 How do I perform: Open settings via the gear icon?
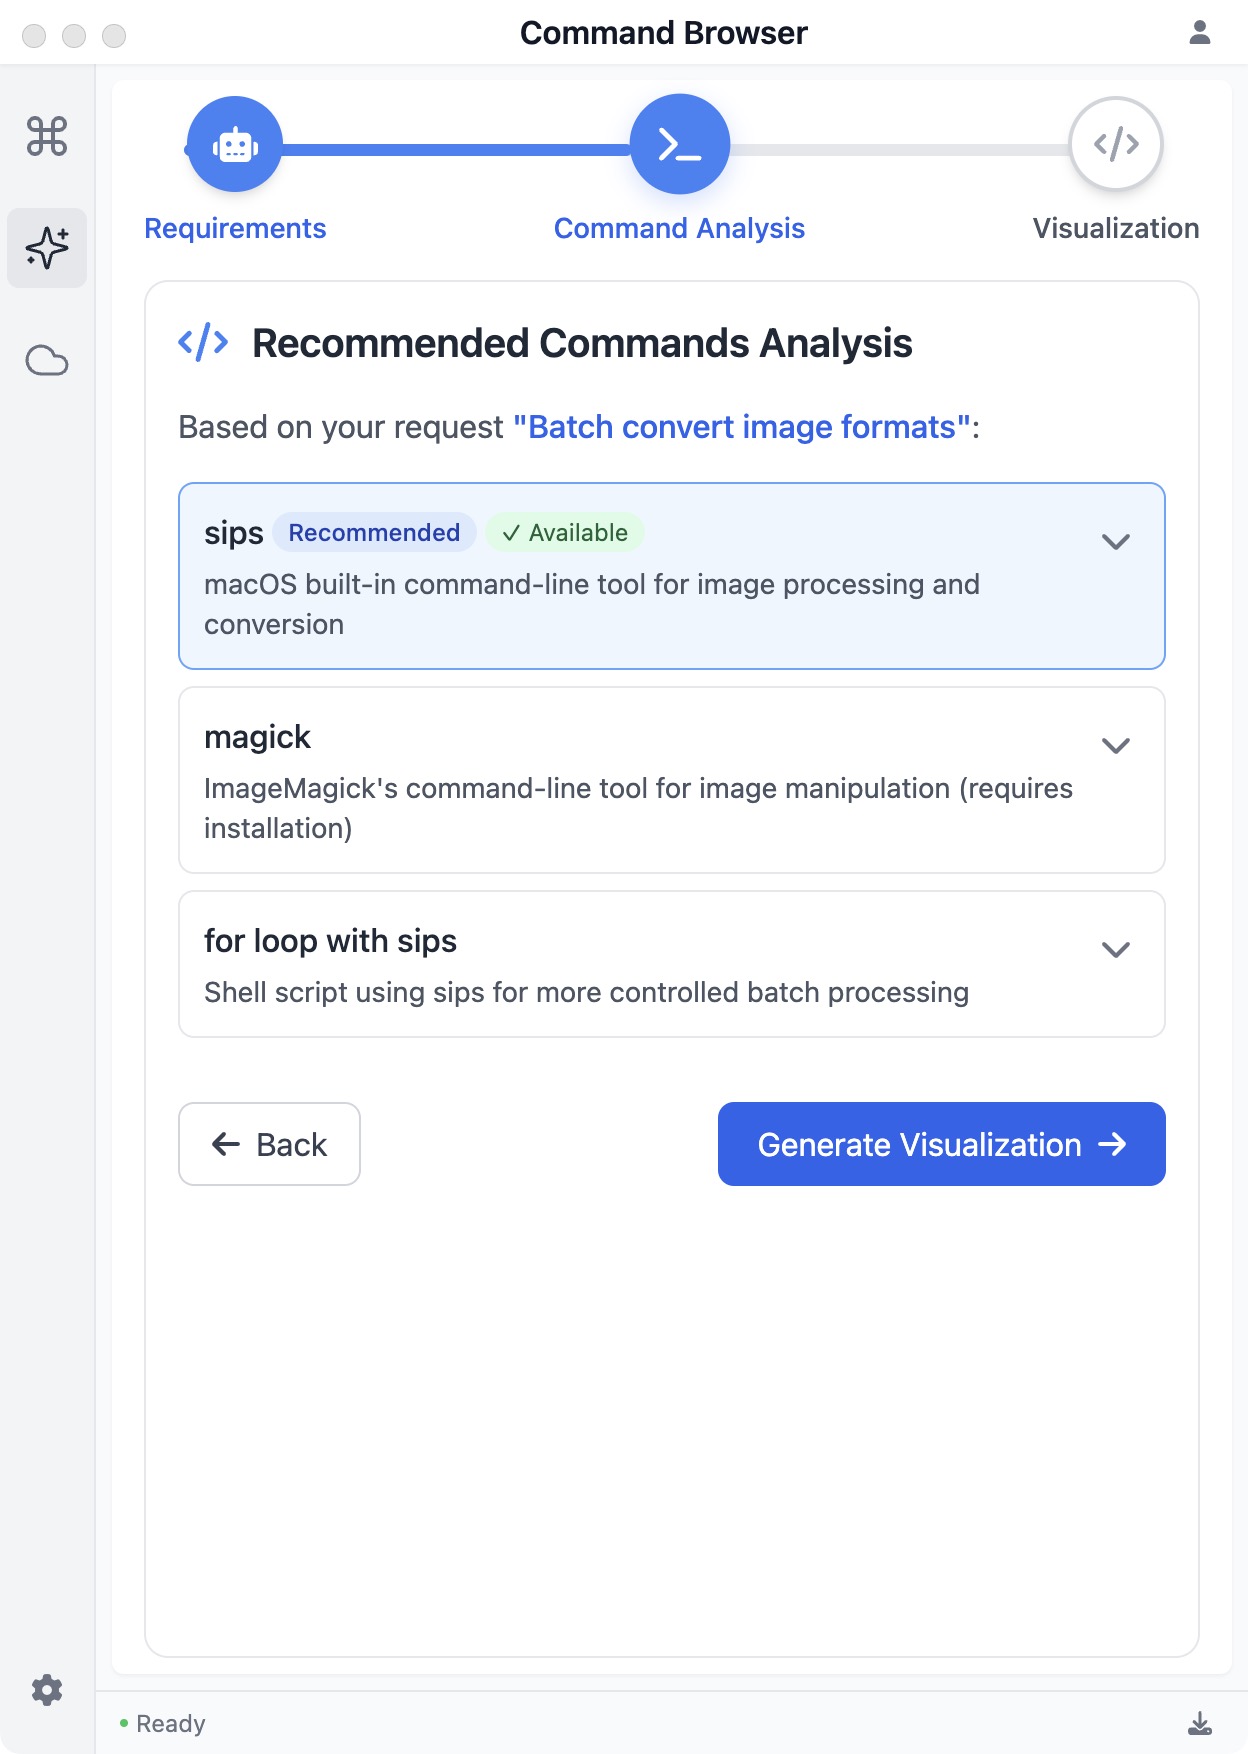pyautogui.click(x=47, y=1690)
